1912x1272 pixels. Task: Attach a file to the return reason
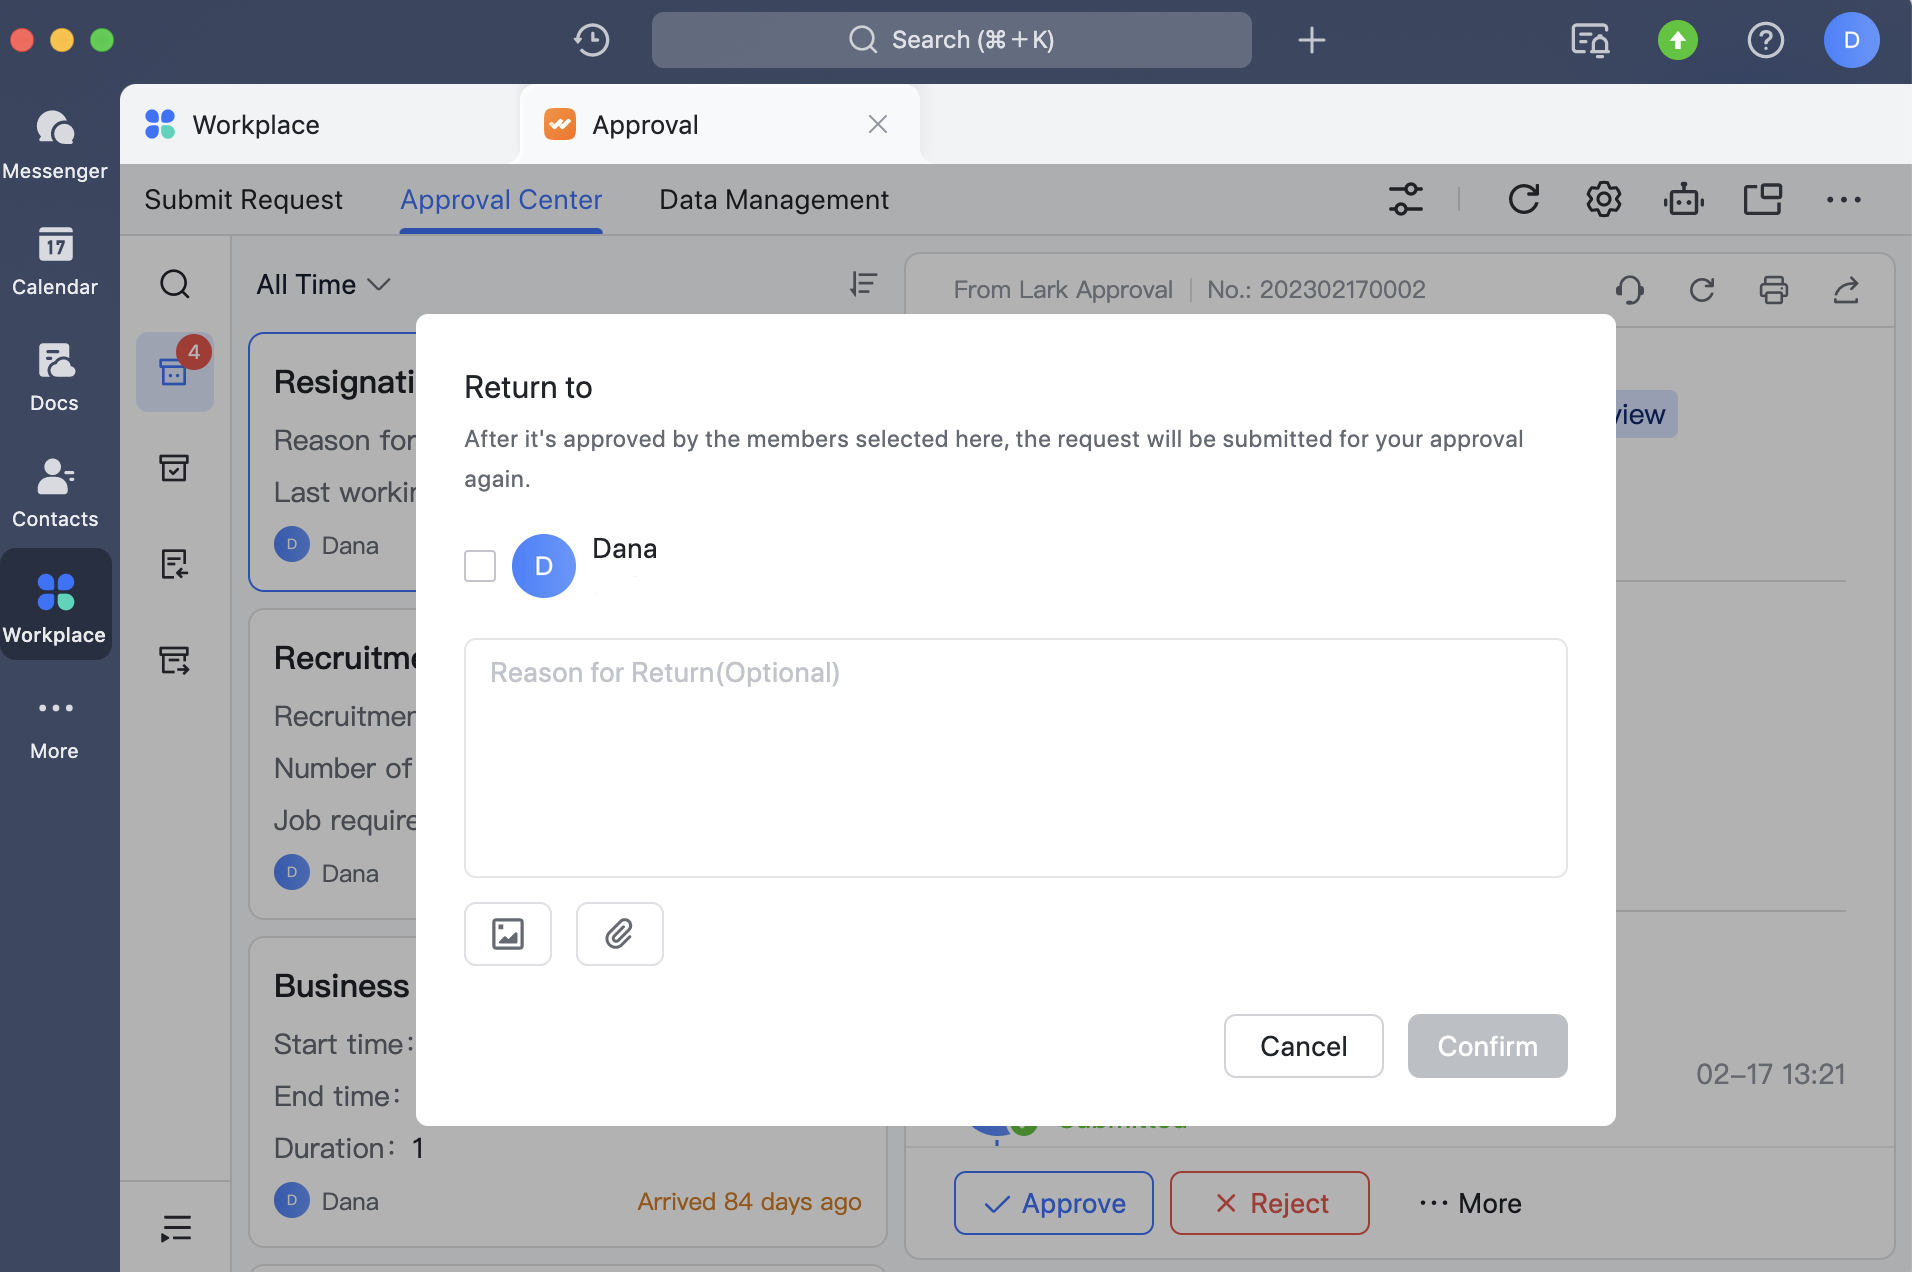tap(618, 933)
